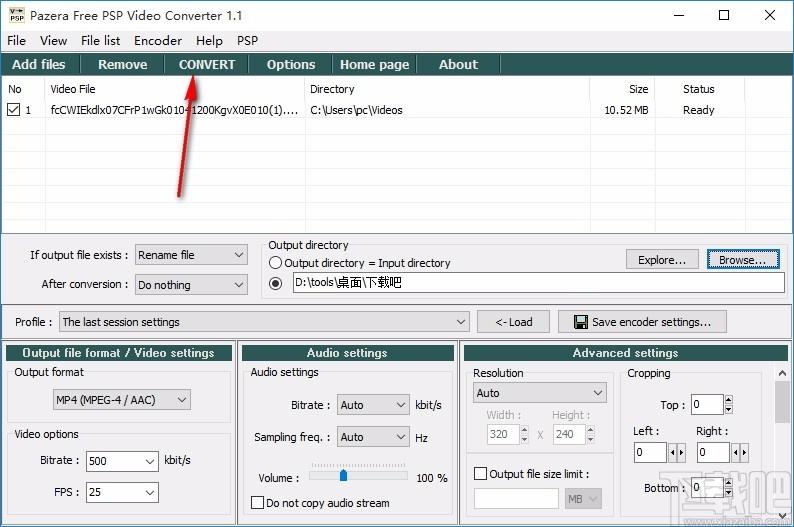The width and height of the screenshot is (794, 527).
Task: Click the Add files toolbar button
Action: pos(39,64)
